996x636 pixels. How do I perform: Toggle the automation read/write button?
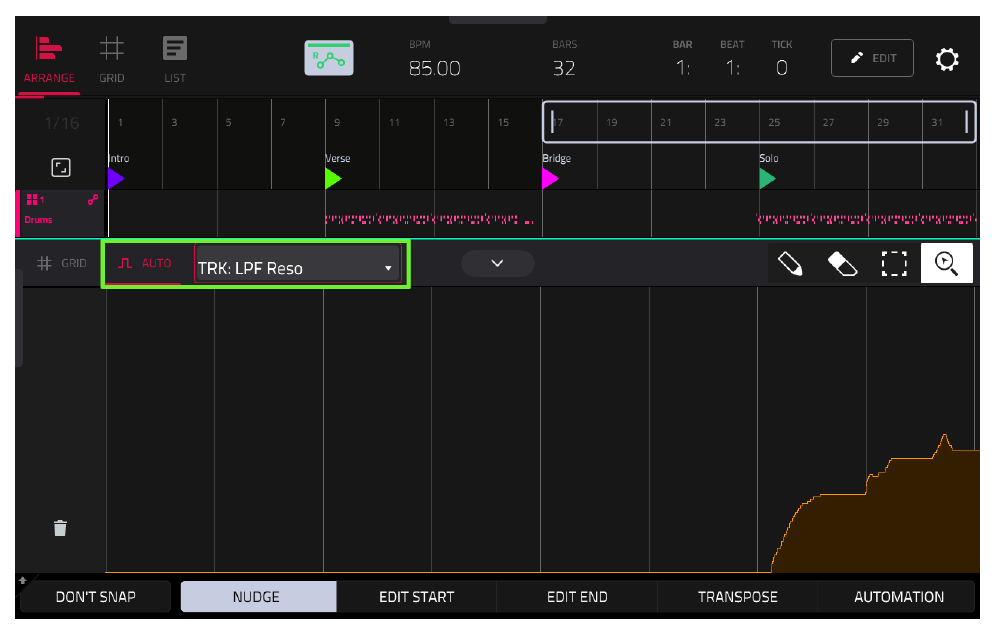coord(328,58)
